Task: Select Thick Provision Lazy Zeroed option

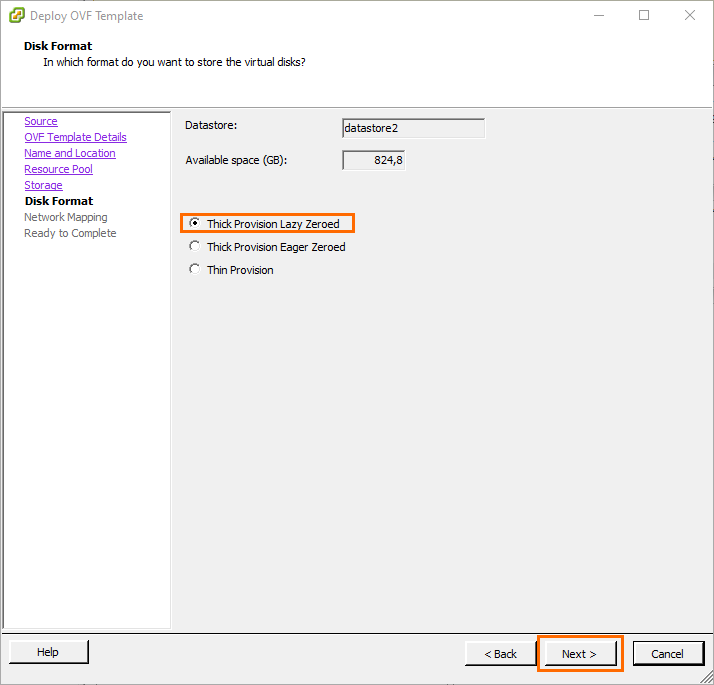Action: (x=195, y=224)
